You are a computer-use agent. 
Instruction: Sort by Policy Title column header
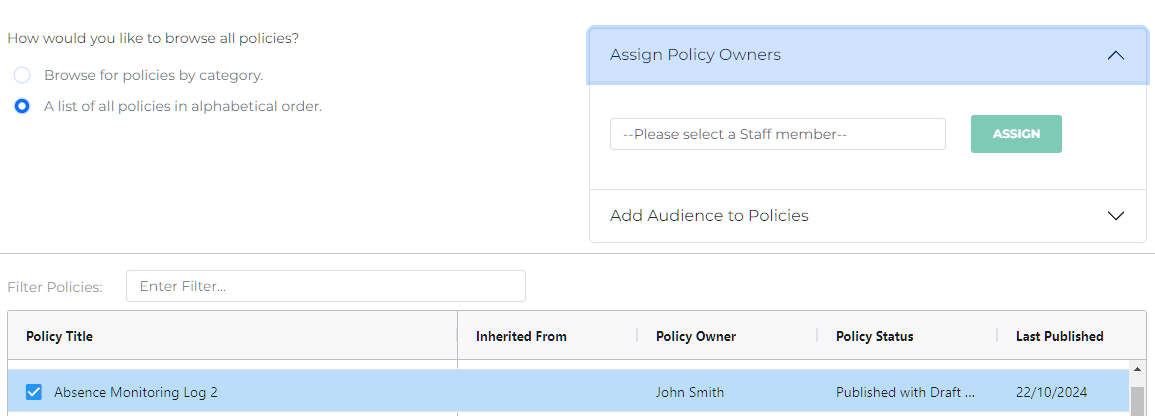[x=60, y=336]
